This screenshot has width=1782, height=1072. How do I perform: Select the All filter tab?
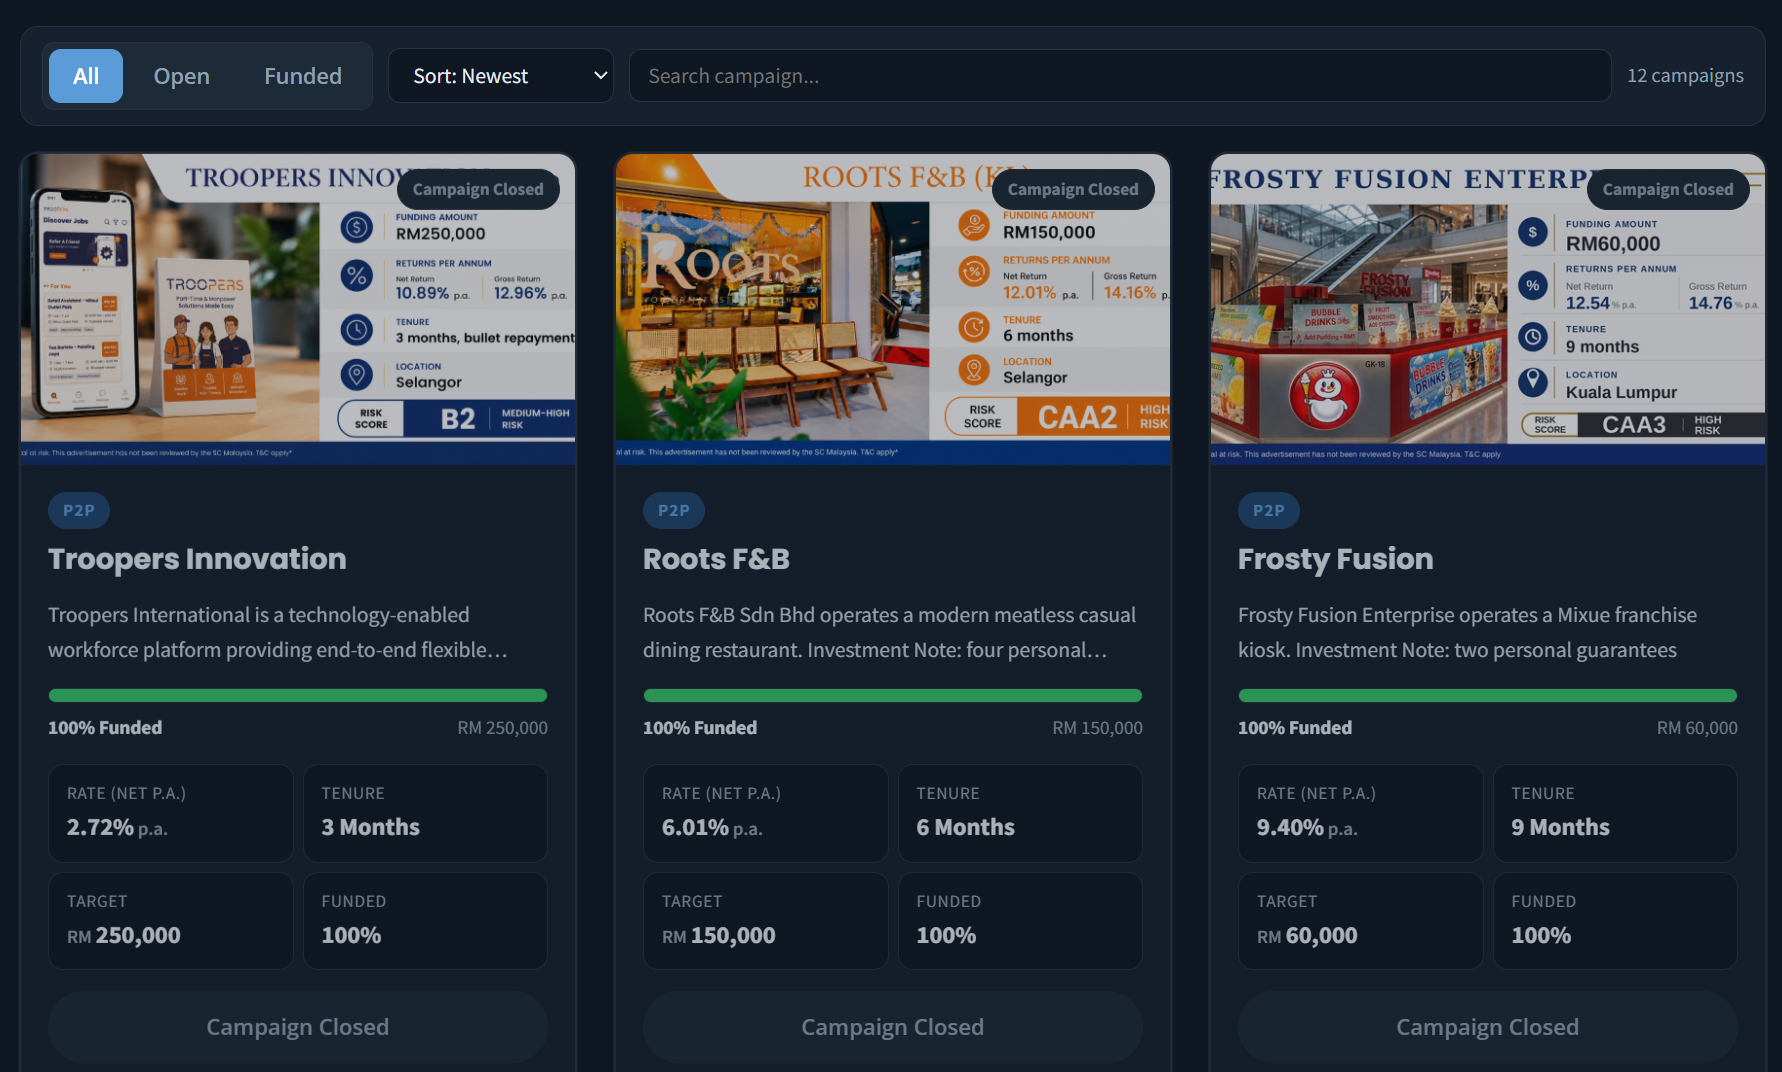(86, 76)
